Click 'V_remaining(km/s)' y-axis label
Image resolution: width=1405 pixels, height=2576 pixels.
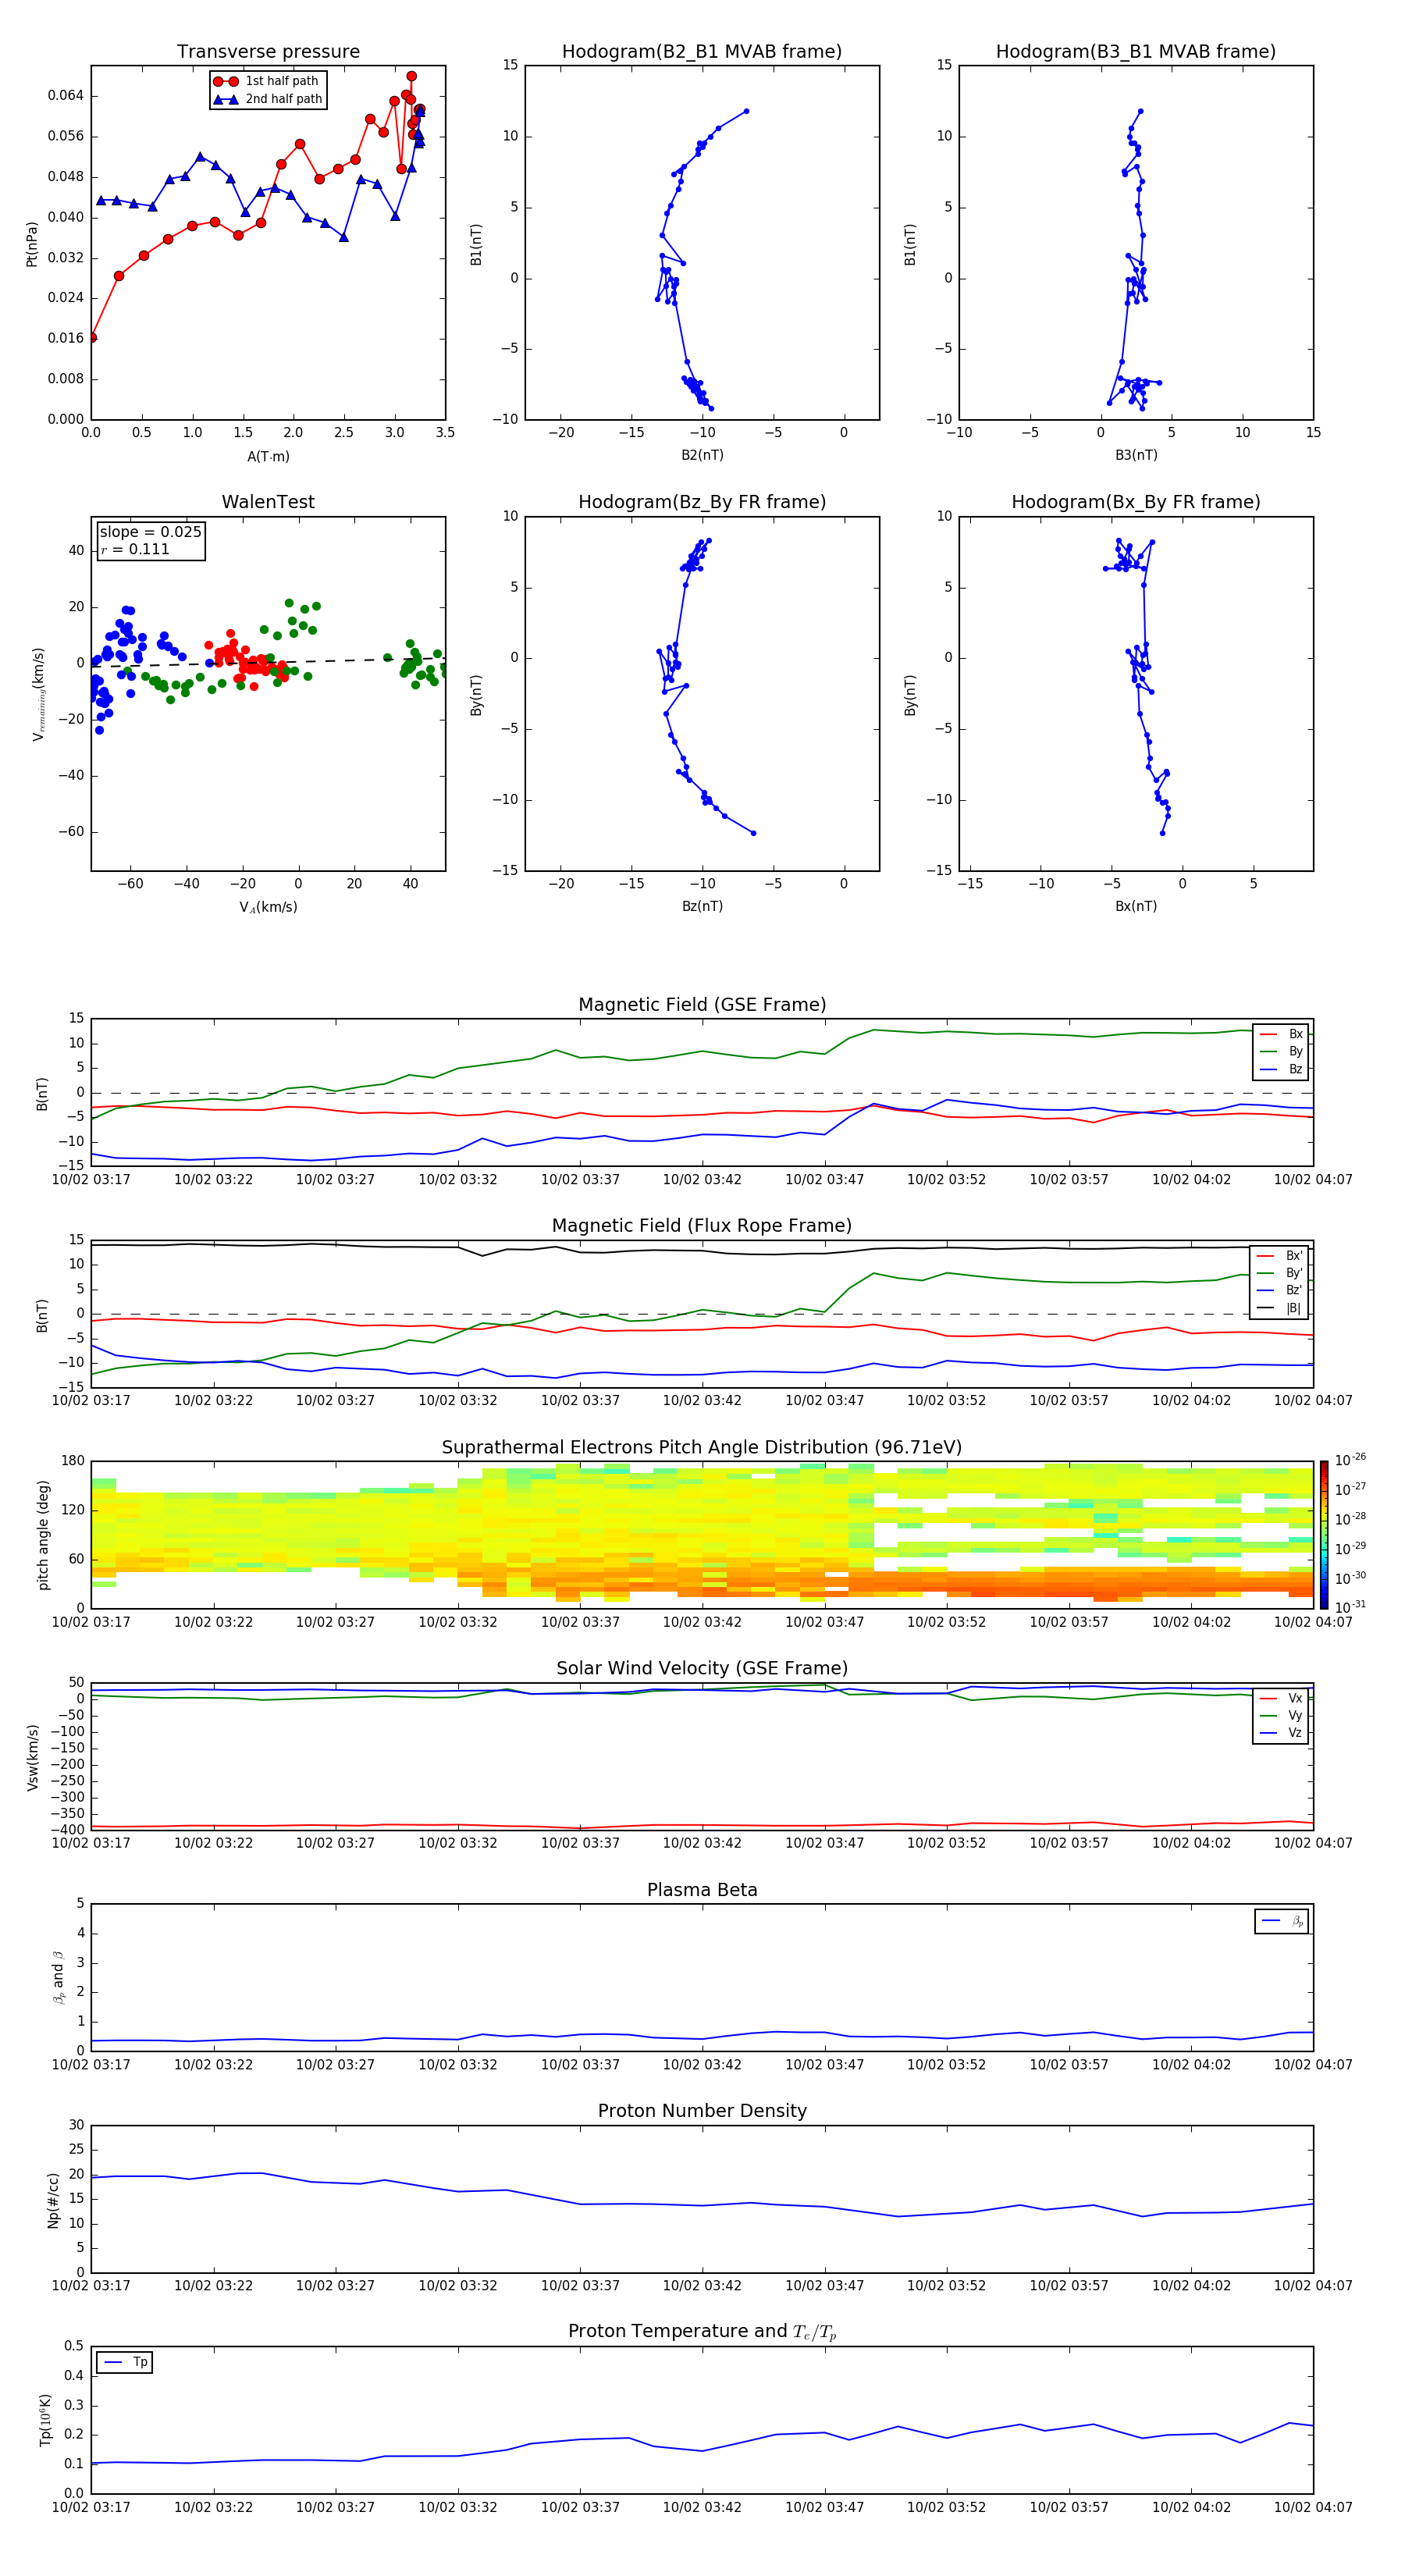(x=38, y=694)
